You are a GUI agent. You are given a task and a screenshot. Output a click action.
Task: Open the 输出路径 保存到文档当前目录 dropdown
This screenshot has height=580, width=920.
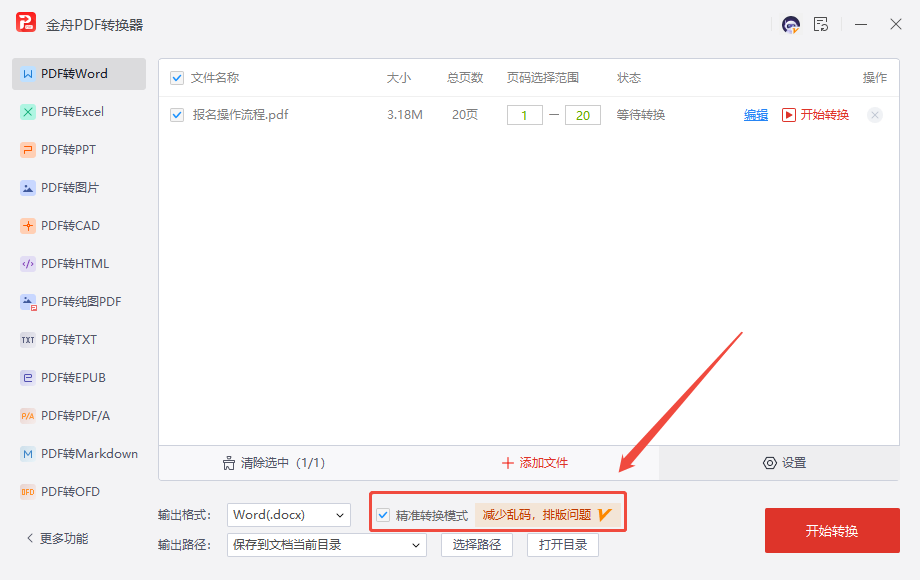[327, 545]
